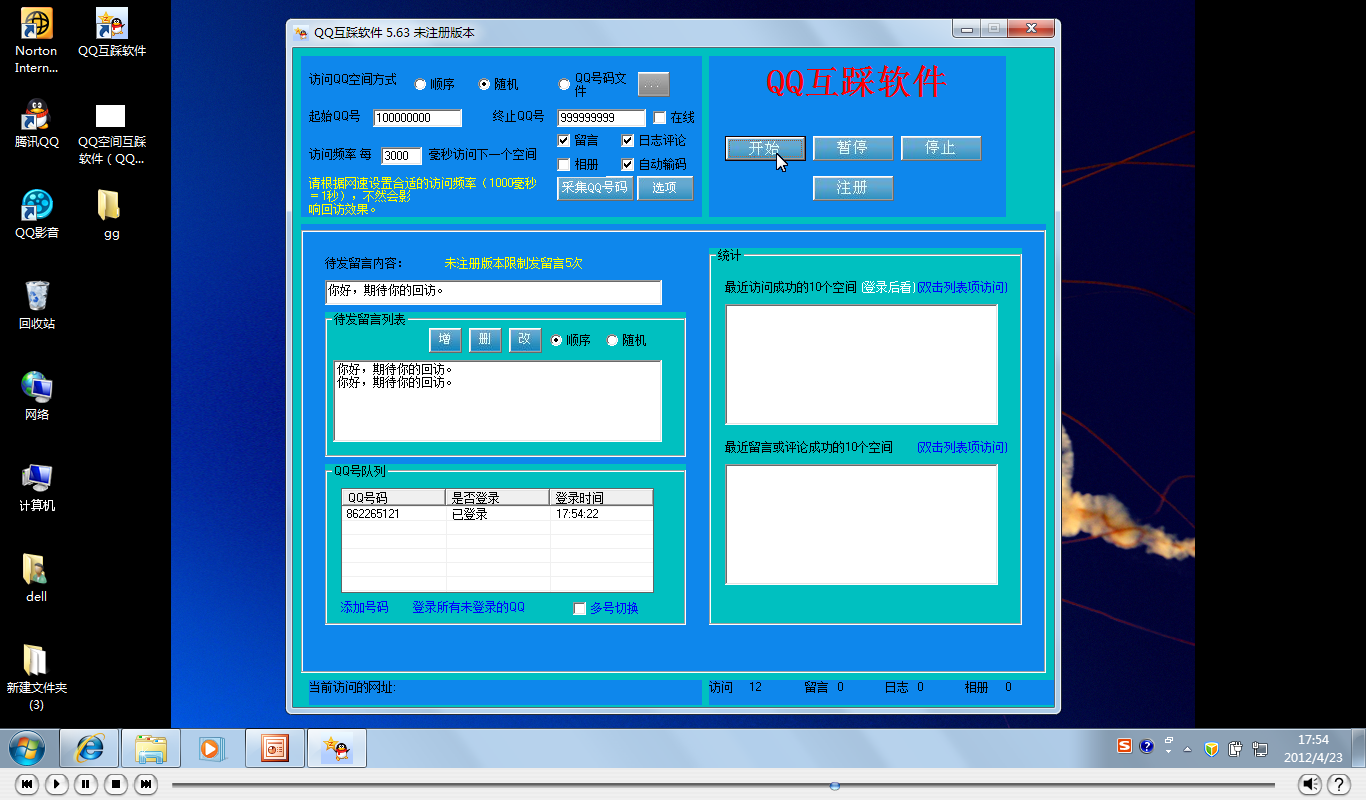Click the power plug tray icon
Image resolution: width=1366 pixels, height=800 pixels.
click(x=1236, y=748)
